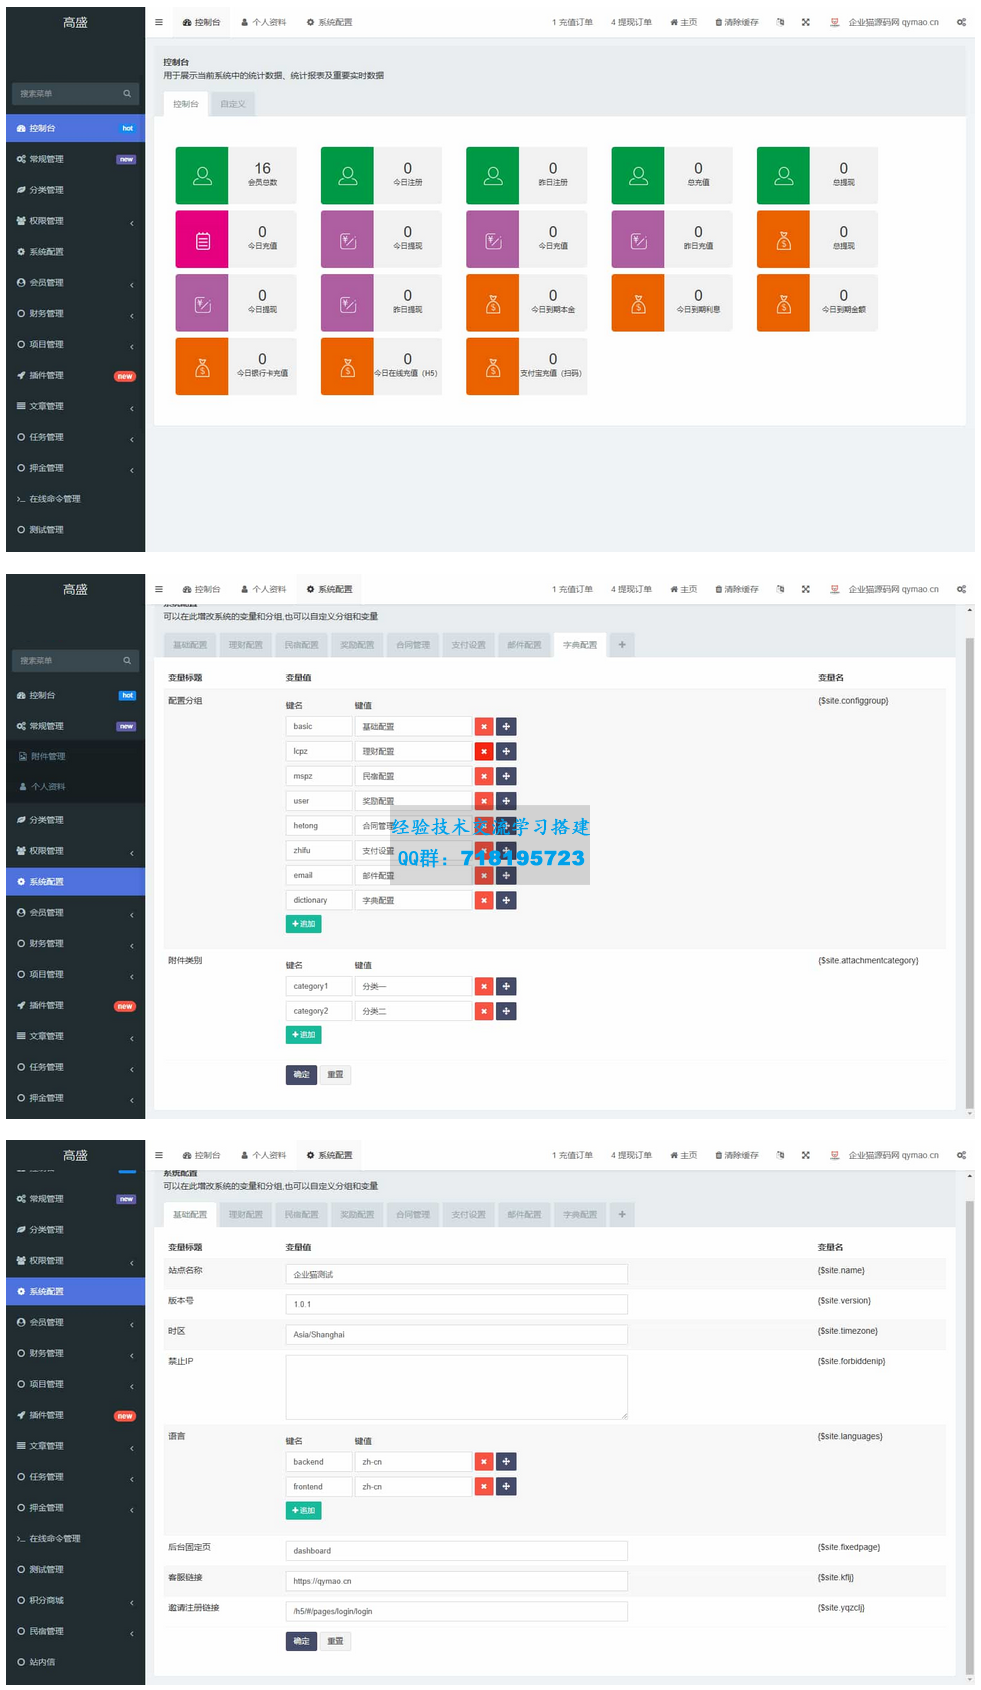This screenshot has height=1690, width=981.
Task: Click 追加 button below the category2 row
Action: pyautogui.click(x=303, y=1035)
